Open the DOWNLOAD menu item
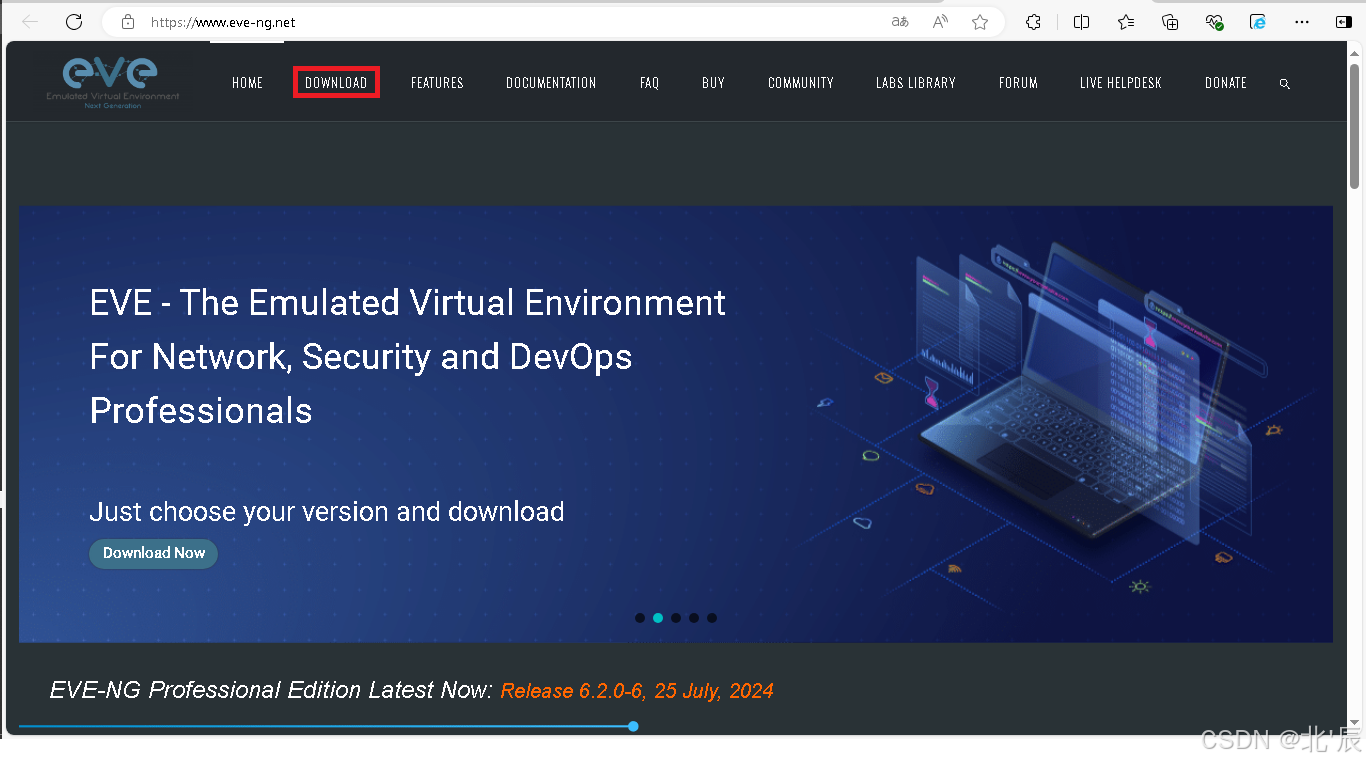1366x763 pixels. (x=336, y=83)
